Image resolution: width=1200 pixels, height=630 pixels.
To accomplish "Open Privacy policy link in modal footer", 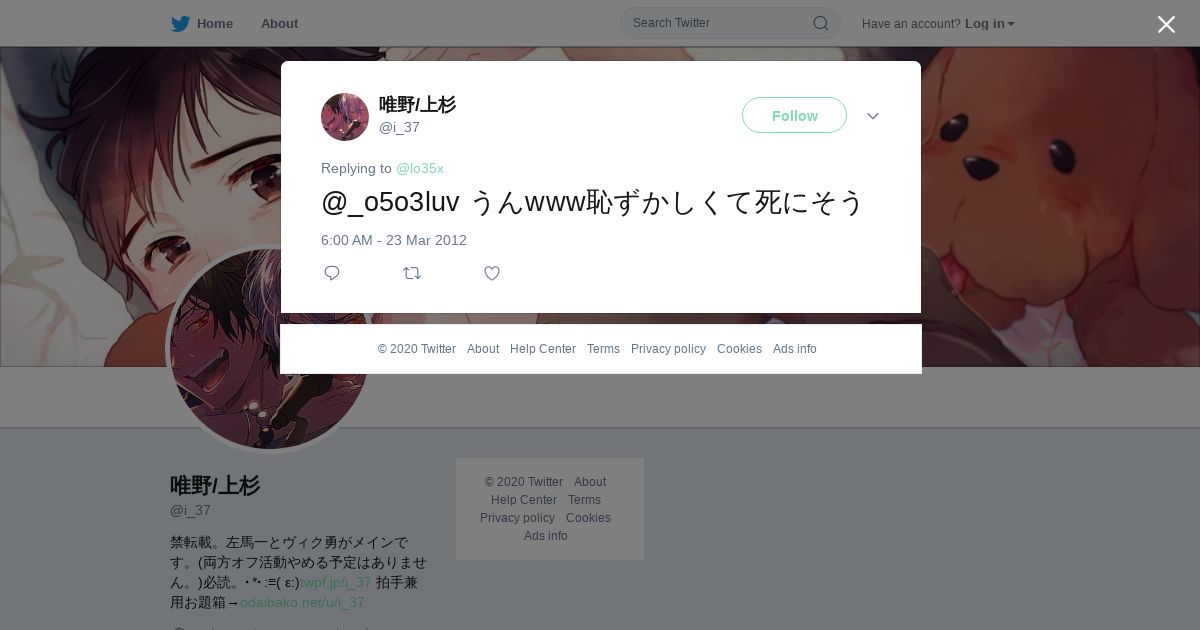I will click(668, 349).
